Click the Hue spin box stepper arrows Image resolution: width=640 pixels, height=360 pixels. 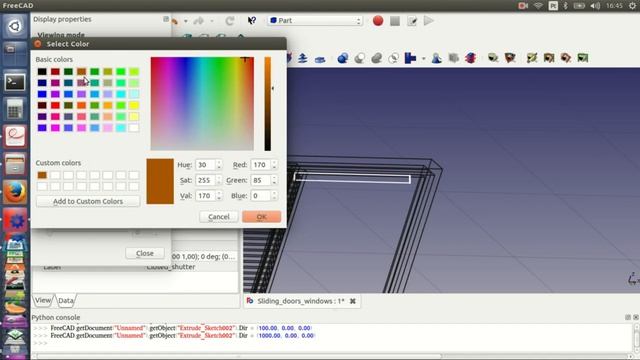pos(219,165)
